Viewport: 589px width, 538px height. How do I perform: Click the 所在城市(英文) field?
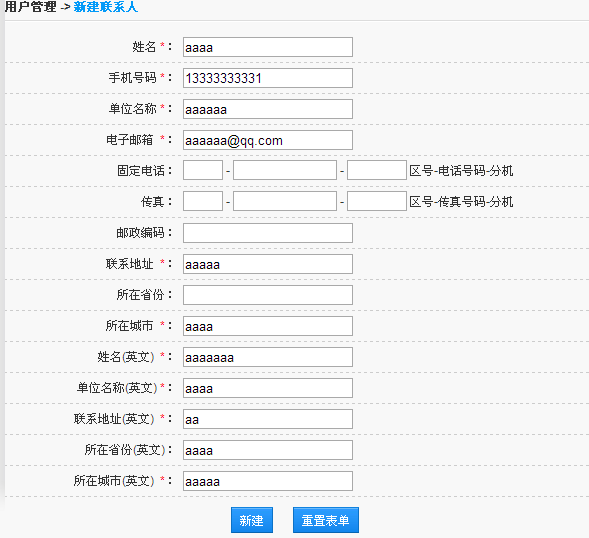(x=268, y=481)
